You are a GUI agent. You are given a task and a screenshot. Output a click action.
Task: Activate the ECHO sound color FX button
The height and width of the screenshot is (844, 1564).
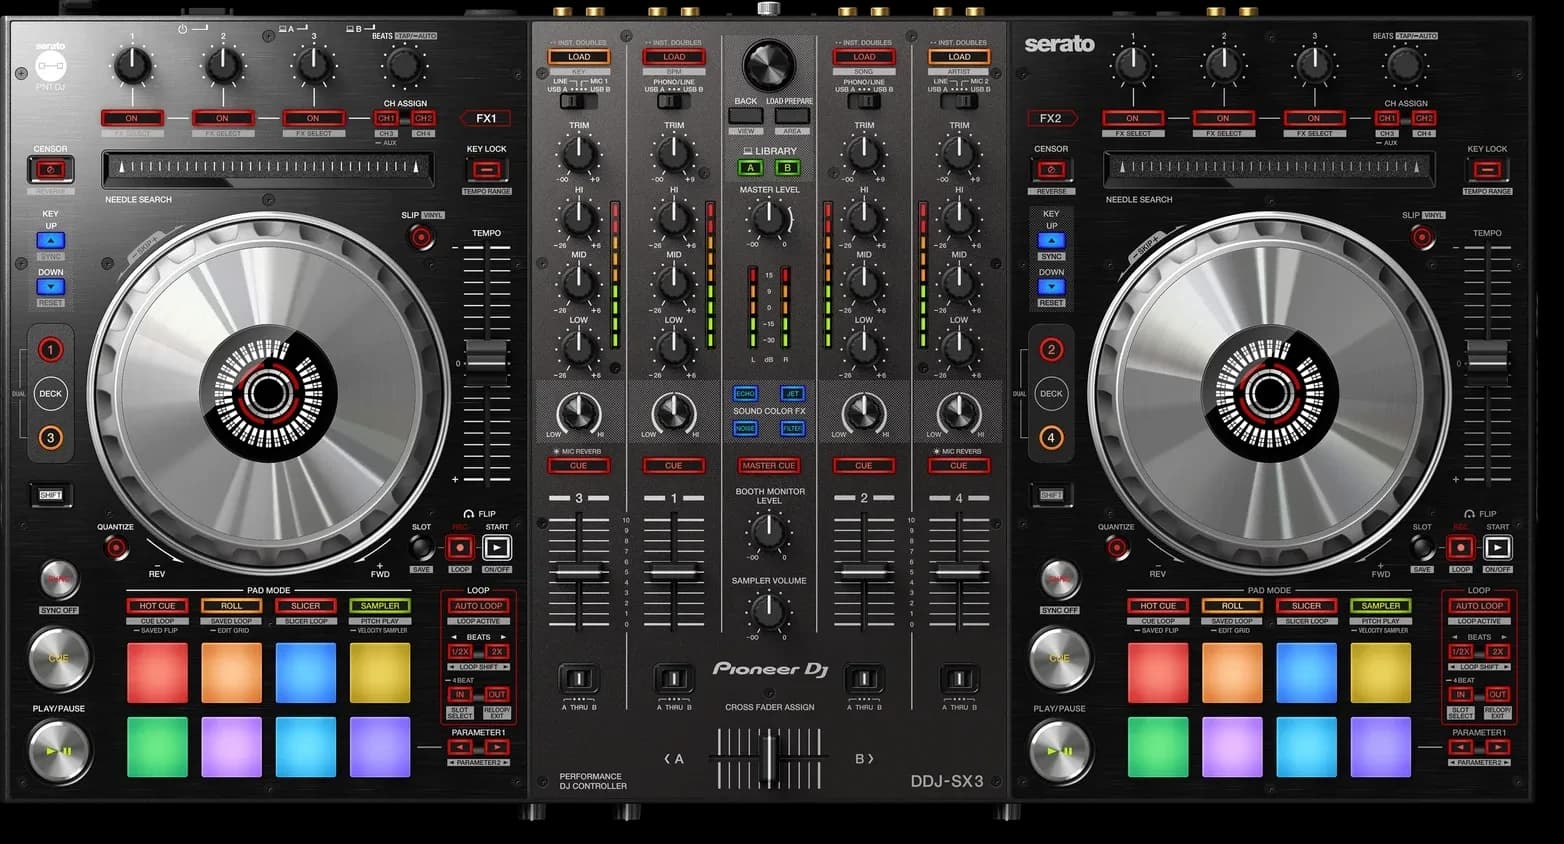click(x=745, y=394)
